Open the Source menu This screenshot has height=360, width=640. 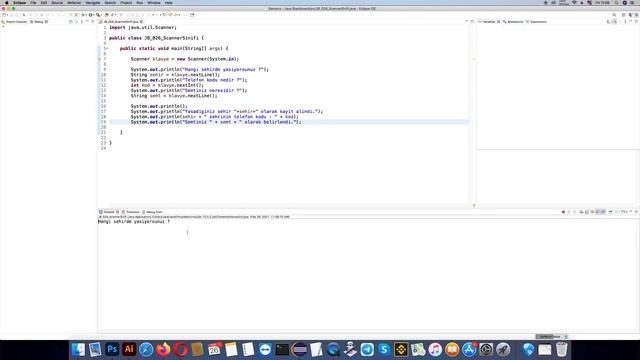point(57,3)
